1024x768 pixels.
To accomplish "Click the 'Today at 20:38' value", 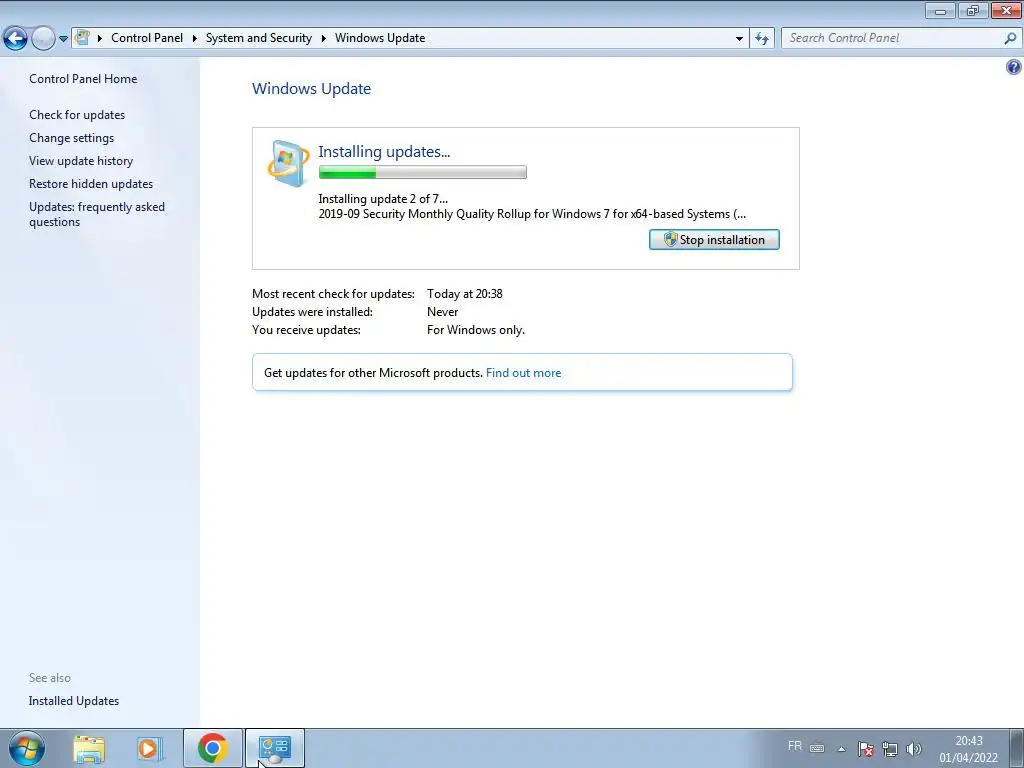I will [x=465, y=294].
